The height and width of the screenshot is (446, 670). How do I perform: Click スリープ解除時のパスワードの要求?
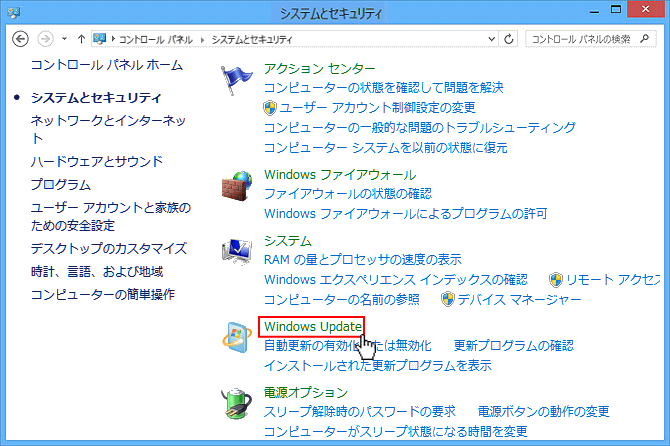pyautogui.click(x=360, y=411)
